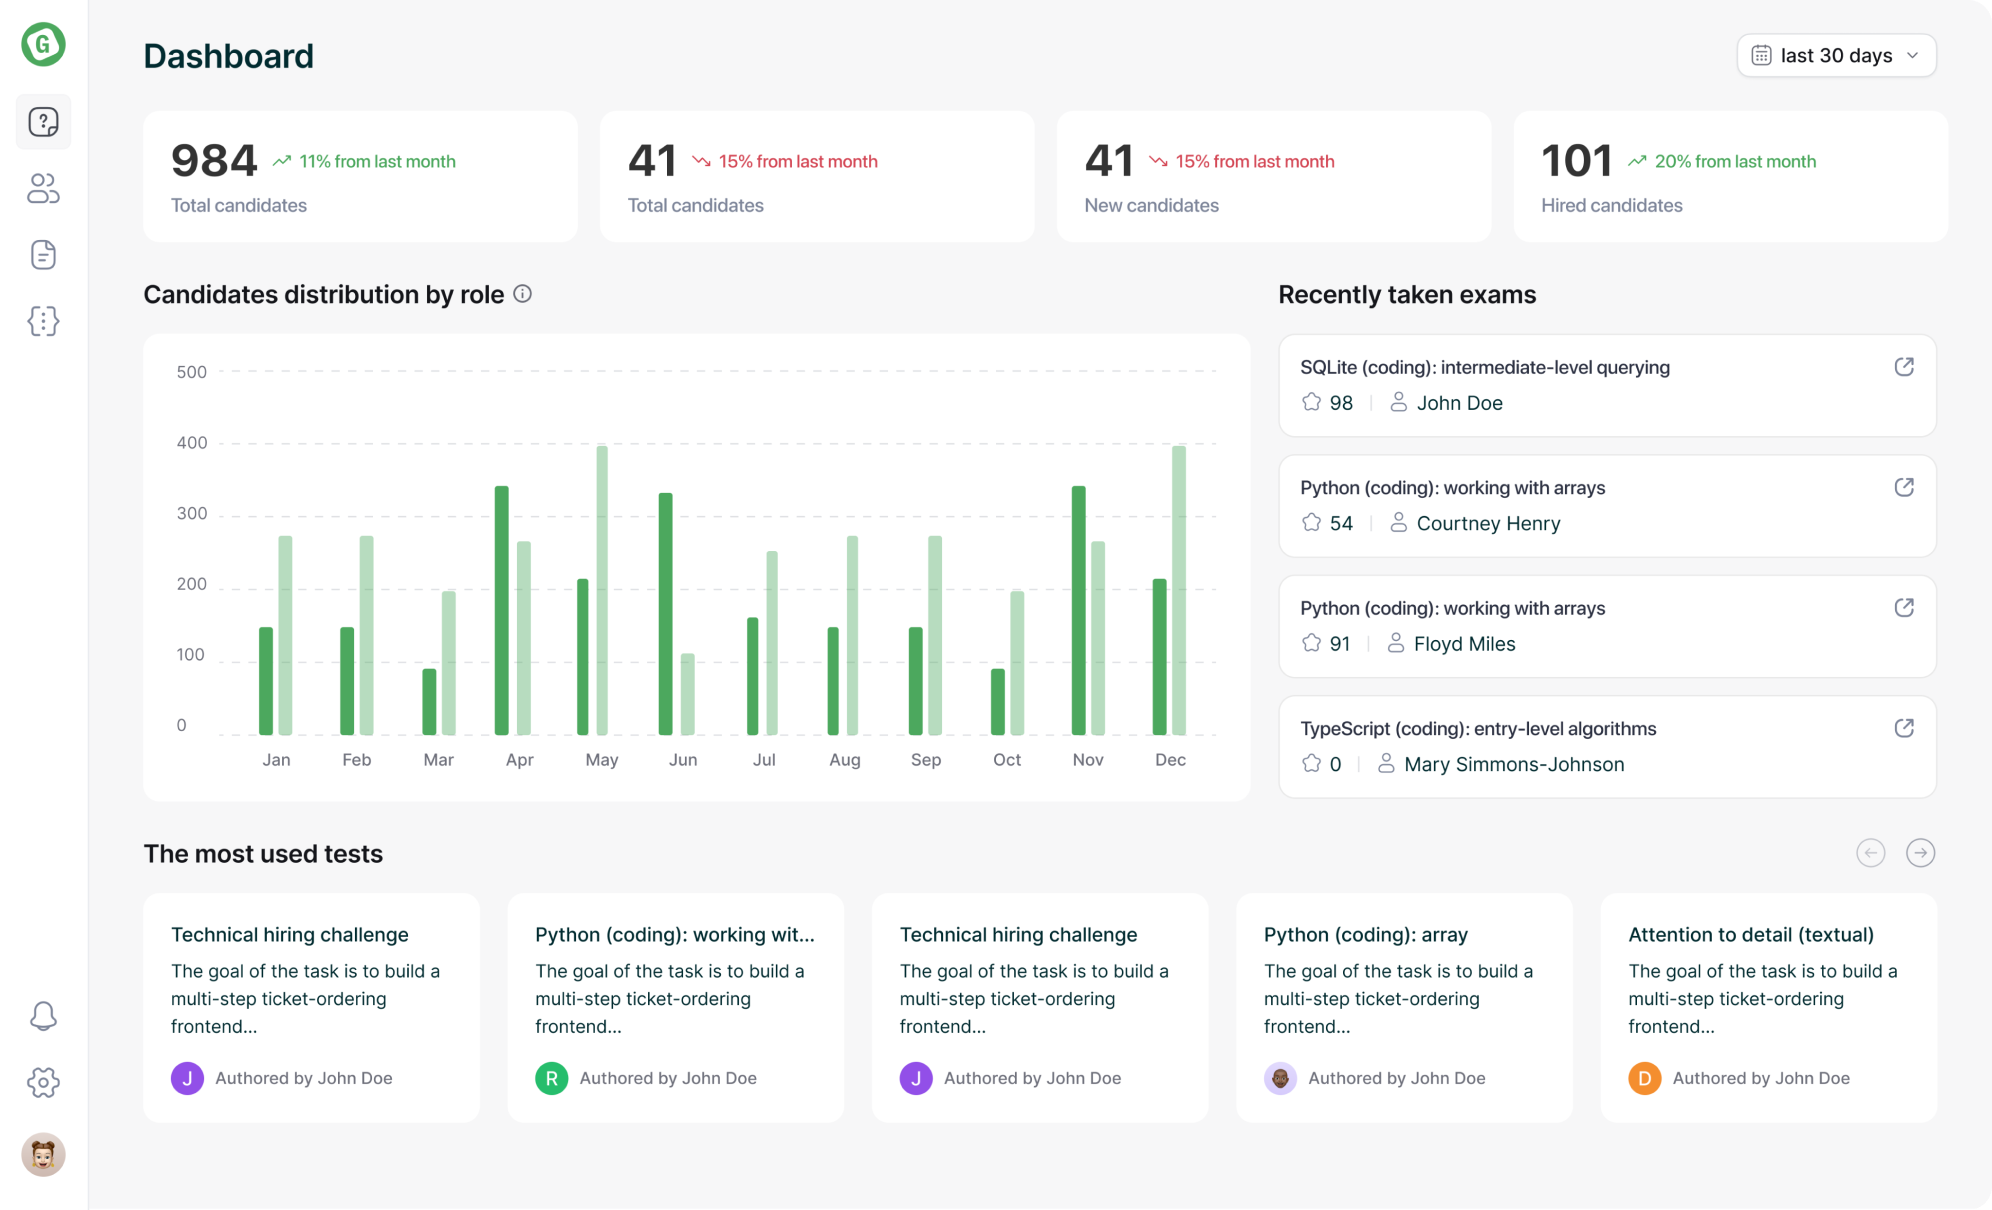Select the coding tasks sidebar icon
Viewport: 1992px width, 1210px height.
click(43, 321)
